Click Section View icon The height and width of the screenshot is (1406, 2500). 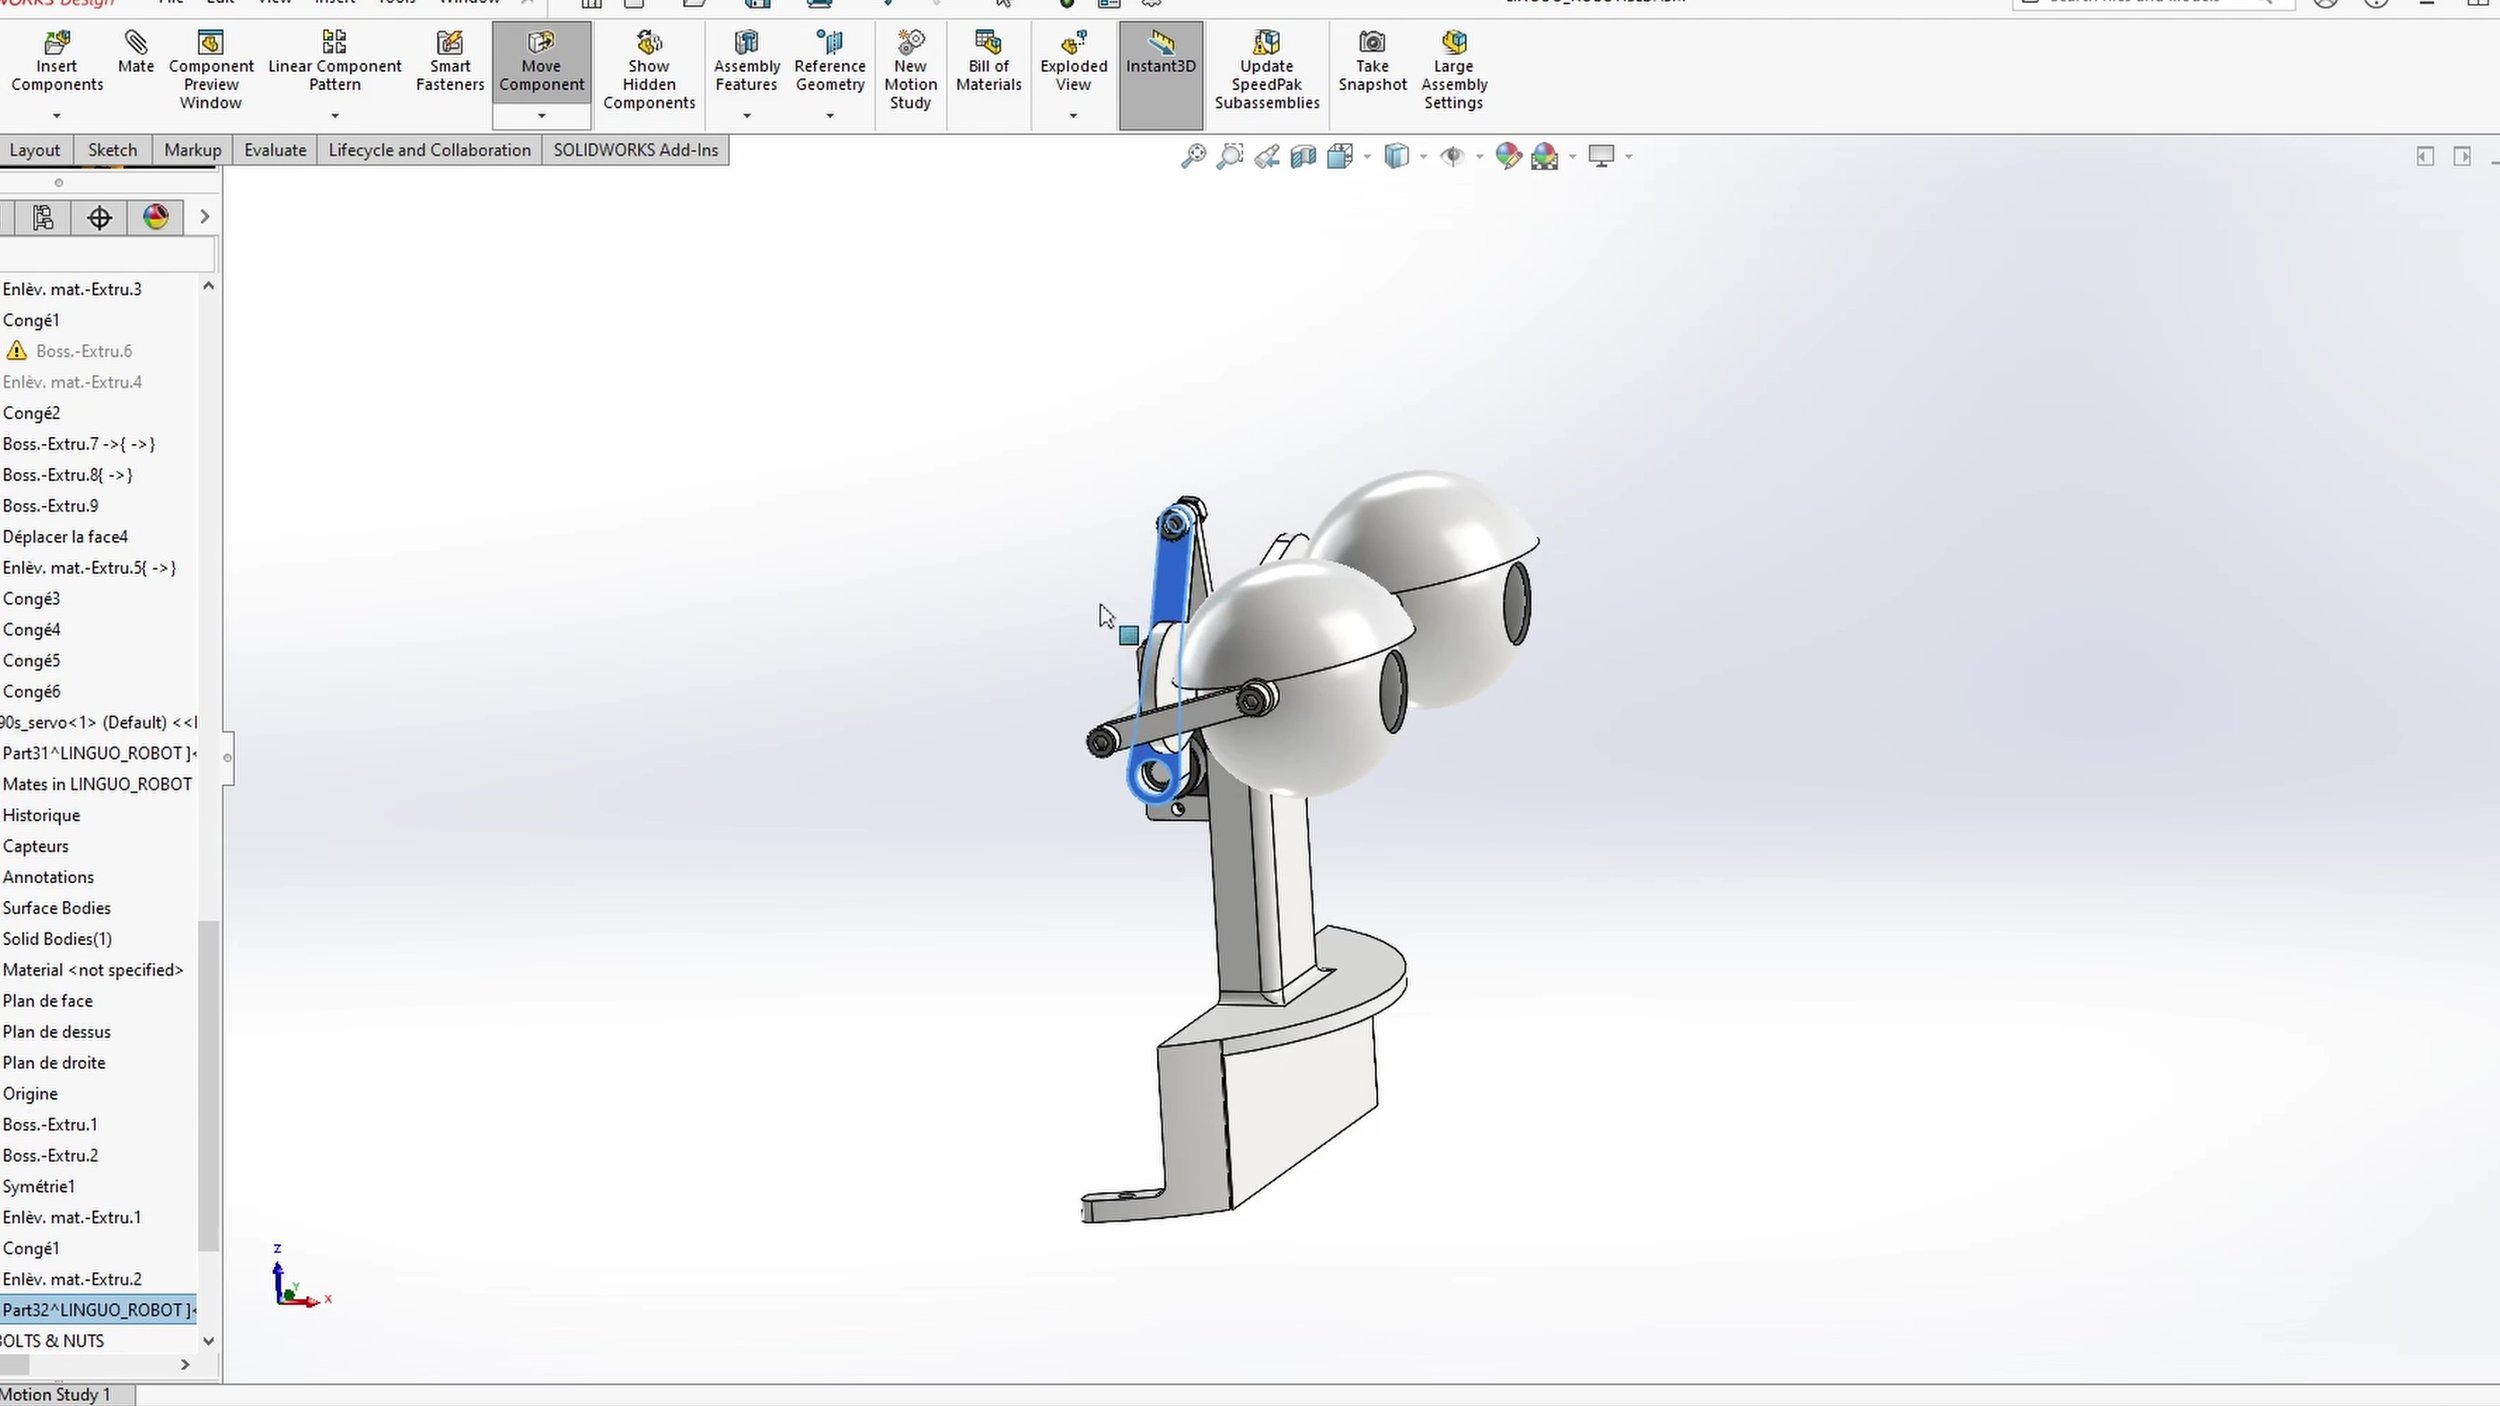(1303, 156)
